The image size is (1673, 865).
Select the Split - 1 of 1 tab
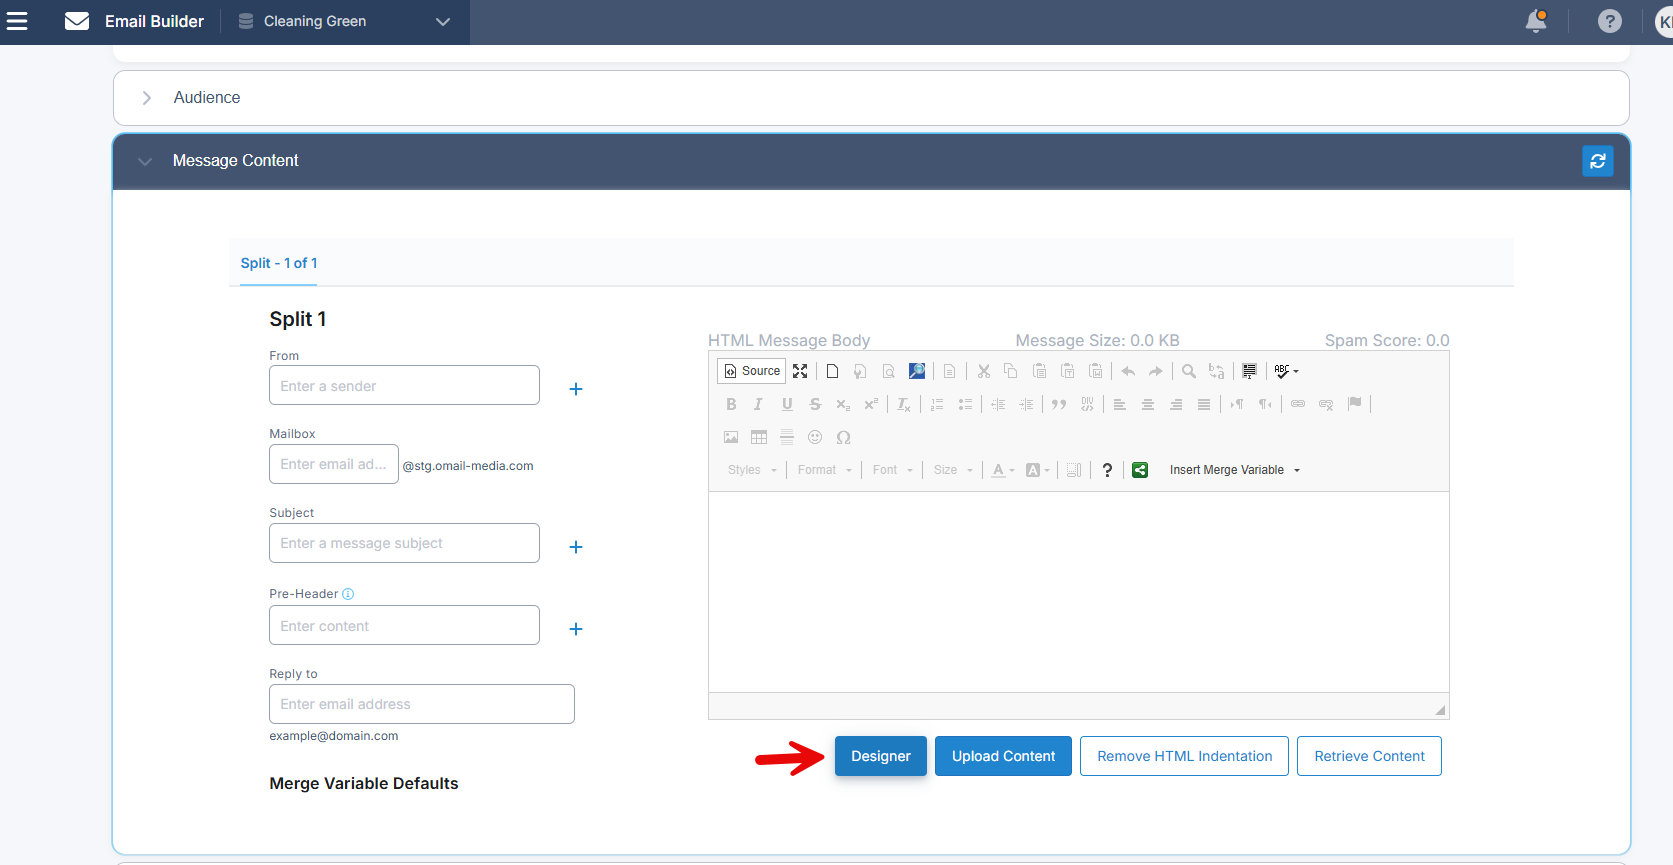279,263
